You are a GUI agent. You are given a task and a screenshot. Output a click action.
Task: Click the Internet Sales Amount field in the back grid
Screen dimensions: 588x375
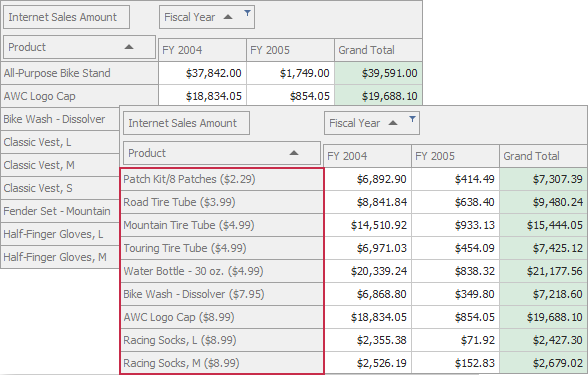[66, 17]
